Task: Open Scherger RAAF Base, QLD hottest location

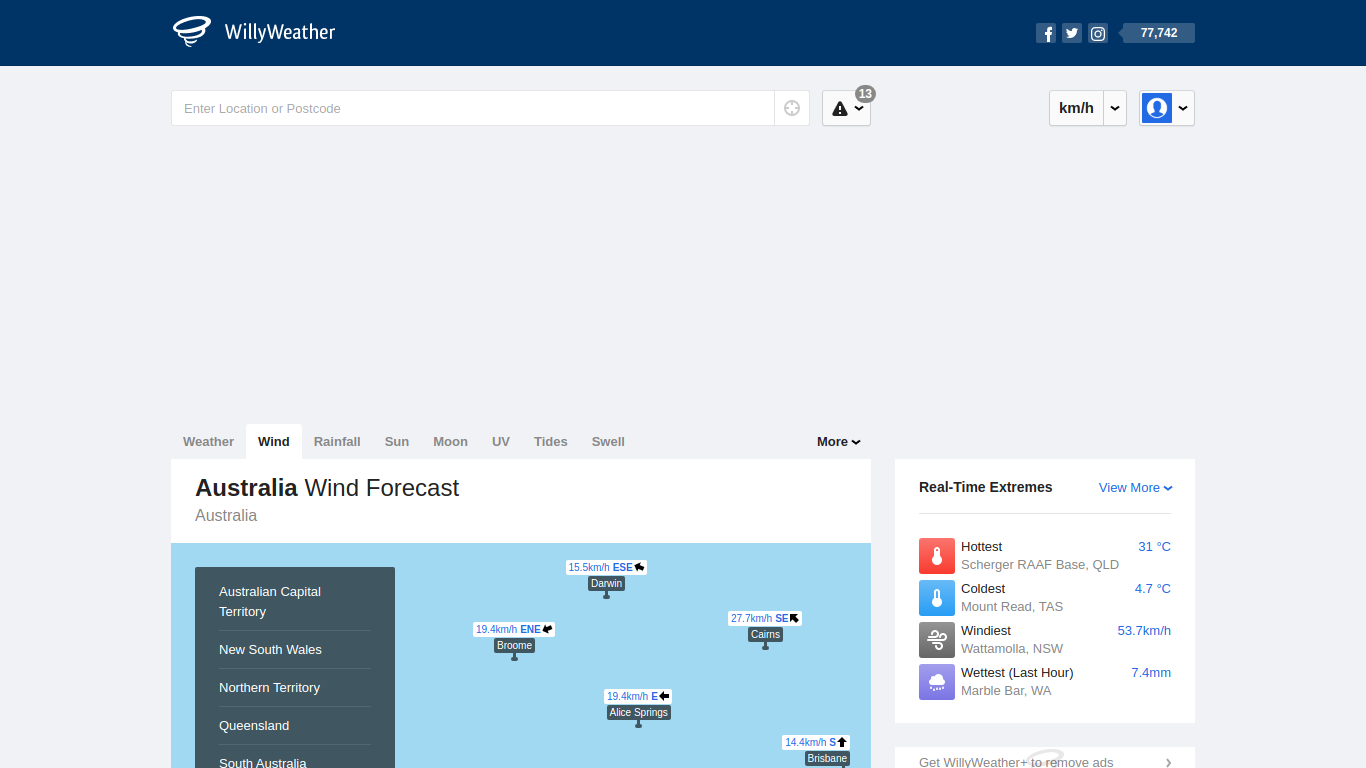Action: pyautogui.click(x=1040, y=565)
